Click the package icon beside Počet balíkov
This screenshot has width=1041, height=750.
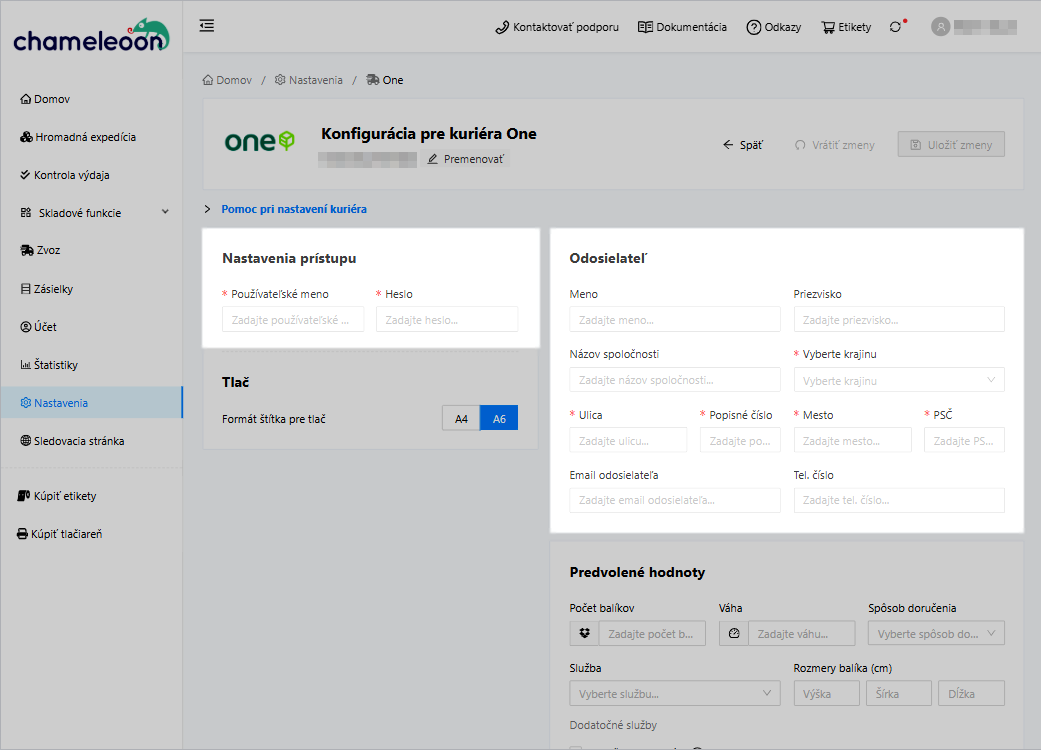point(584,633)
